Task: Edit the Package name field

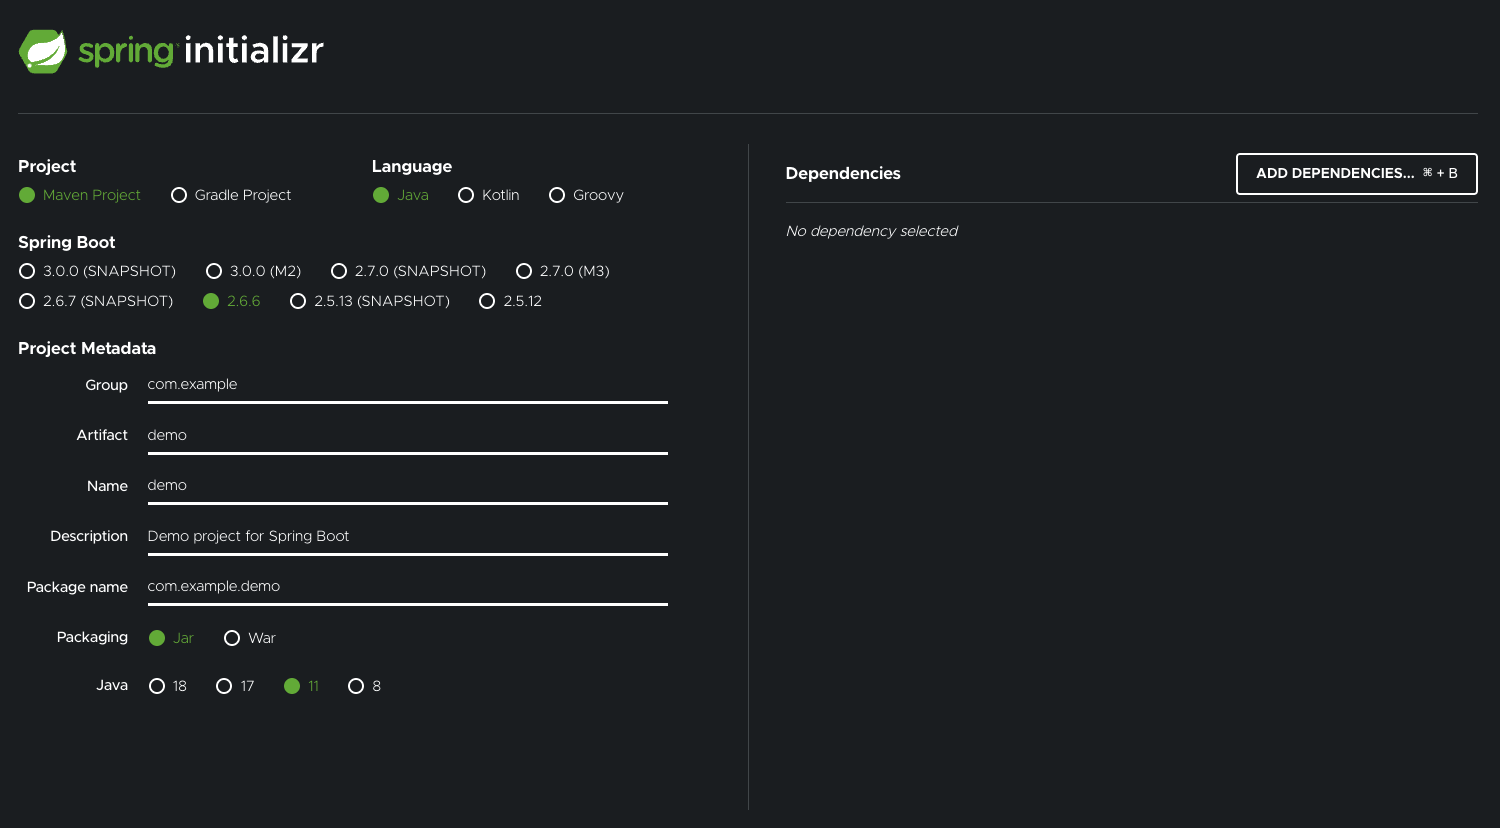Action: click(x=408, y=587)
